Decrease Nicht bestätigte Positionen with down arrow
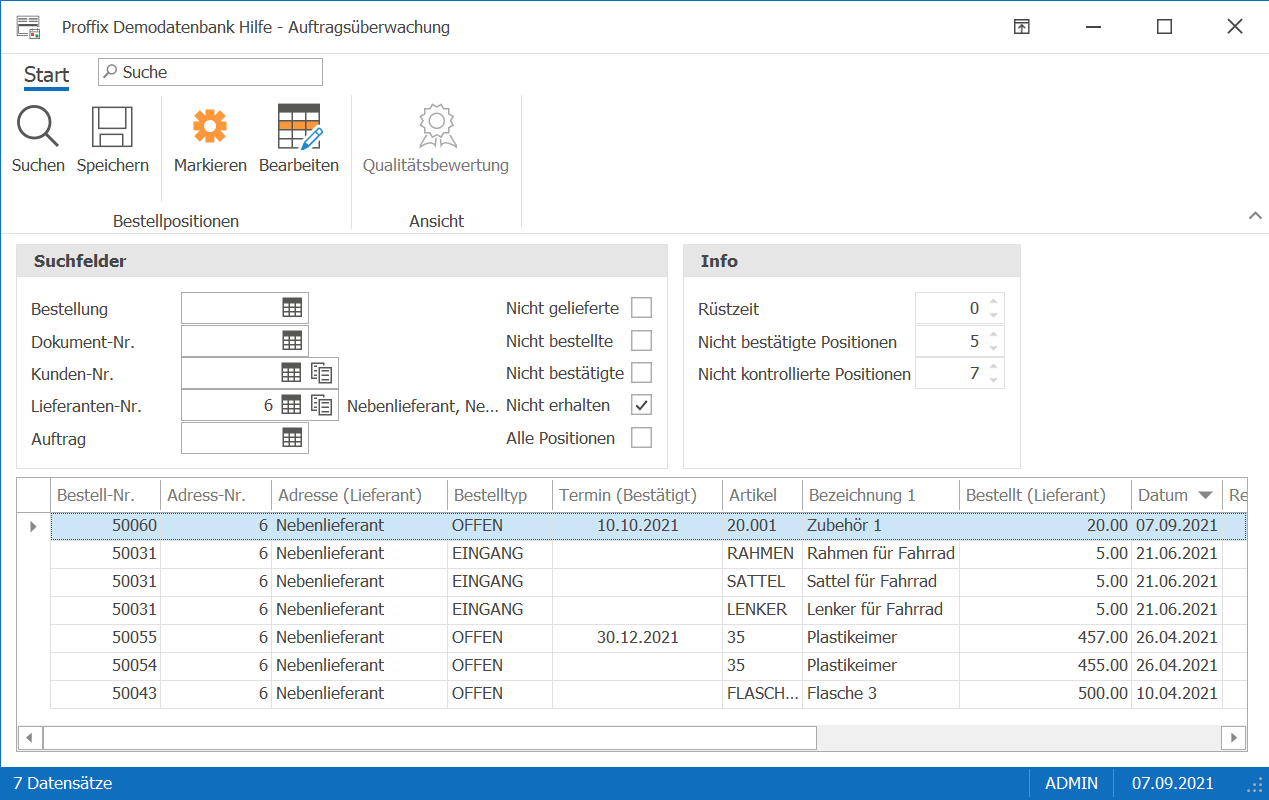 pos(993,348)
